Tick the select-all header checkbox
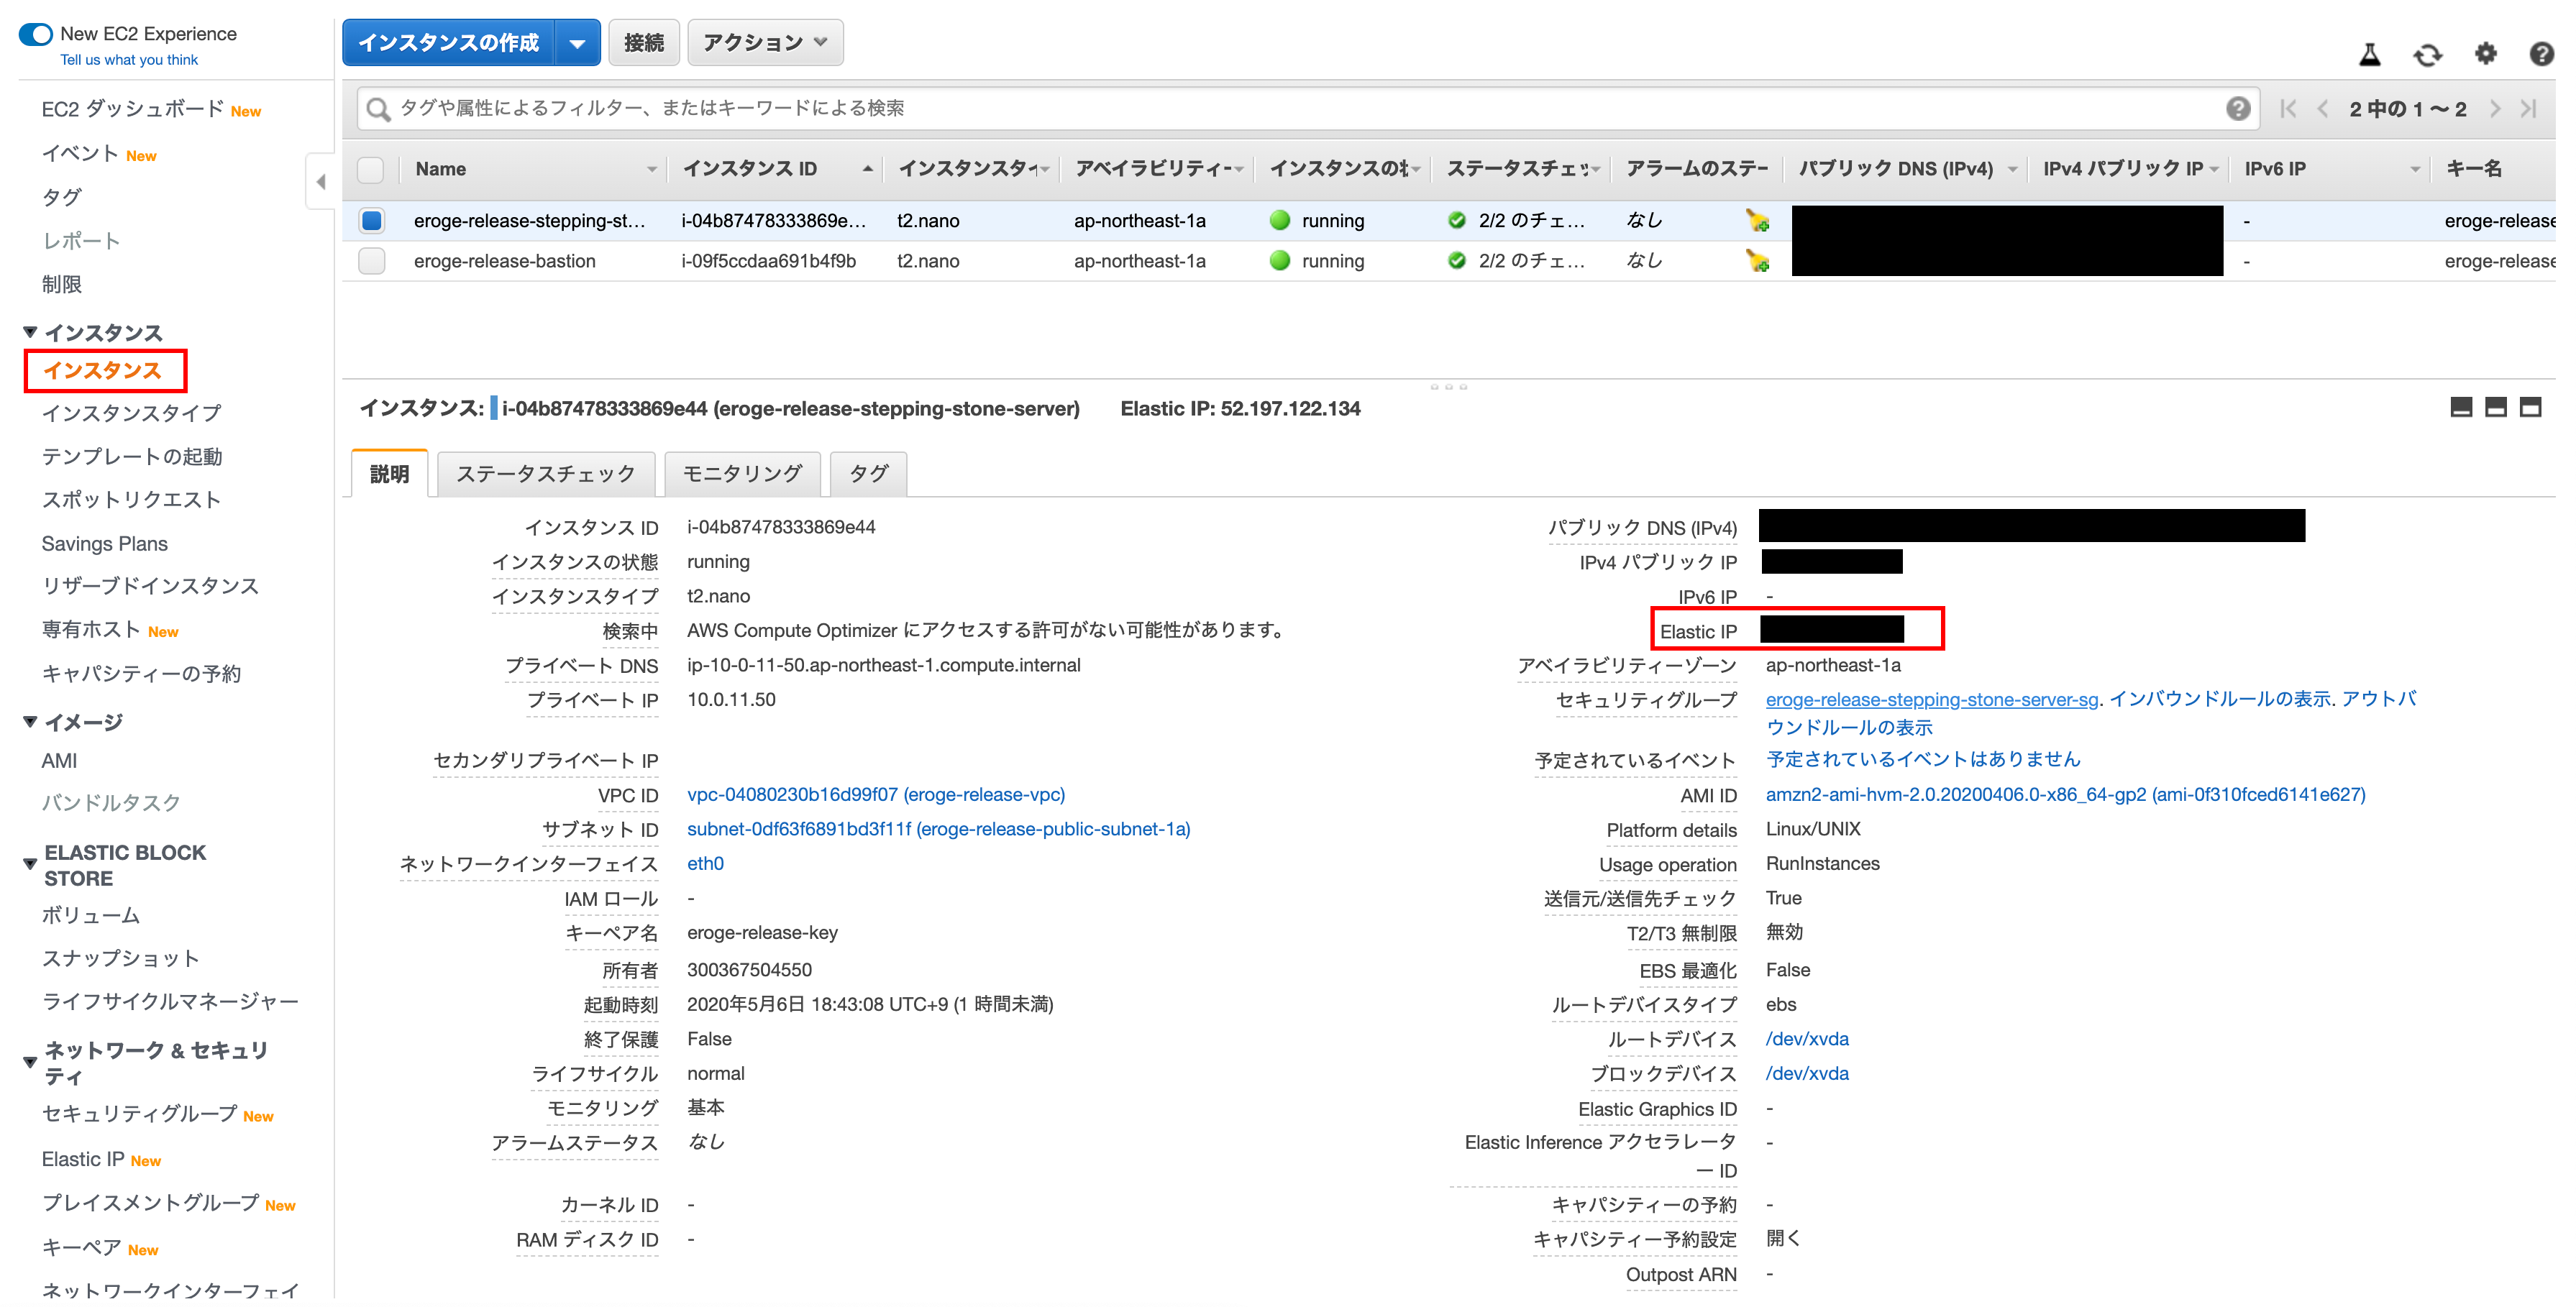 point(371,169)
